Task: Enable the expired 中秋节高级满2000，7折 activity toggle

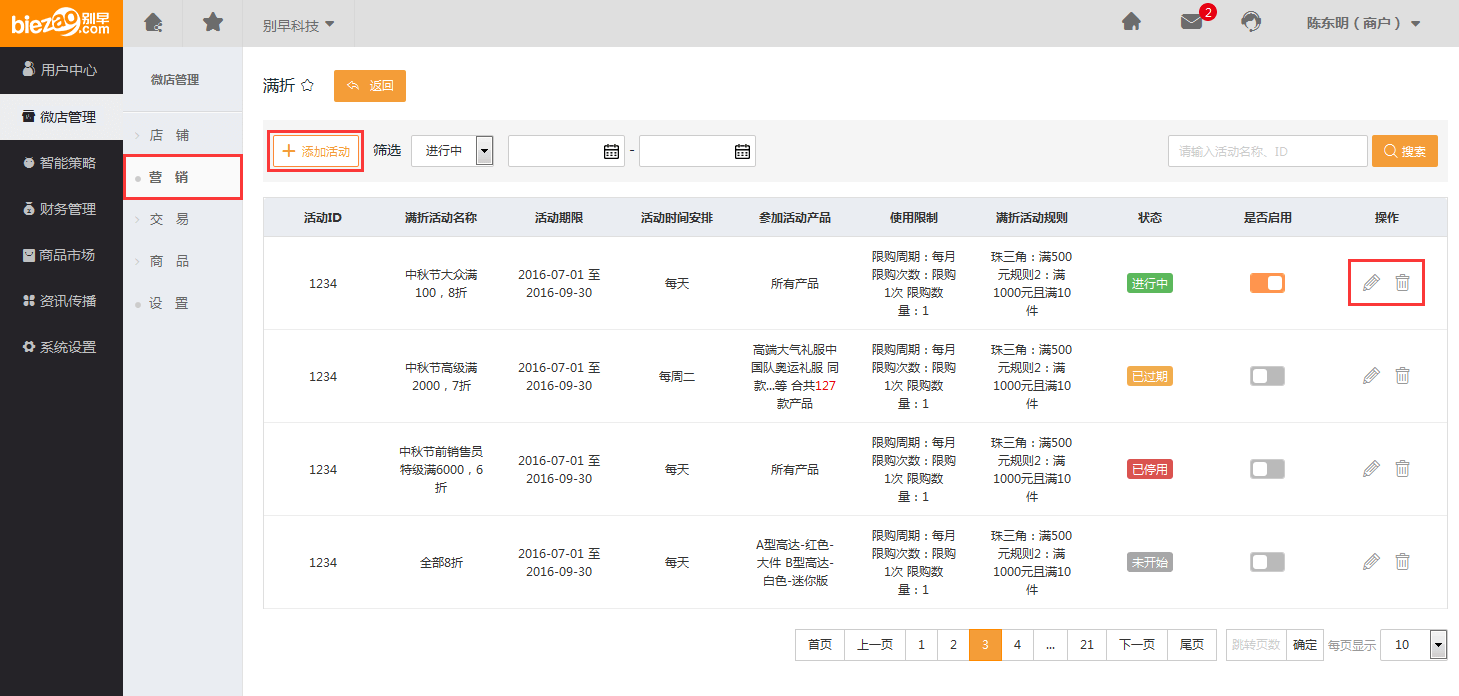Action: (x=1267, y=376)
